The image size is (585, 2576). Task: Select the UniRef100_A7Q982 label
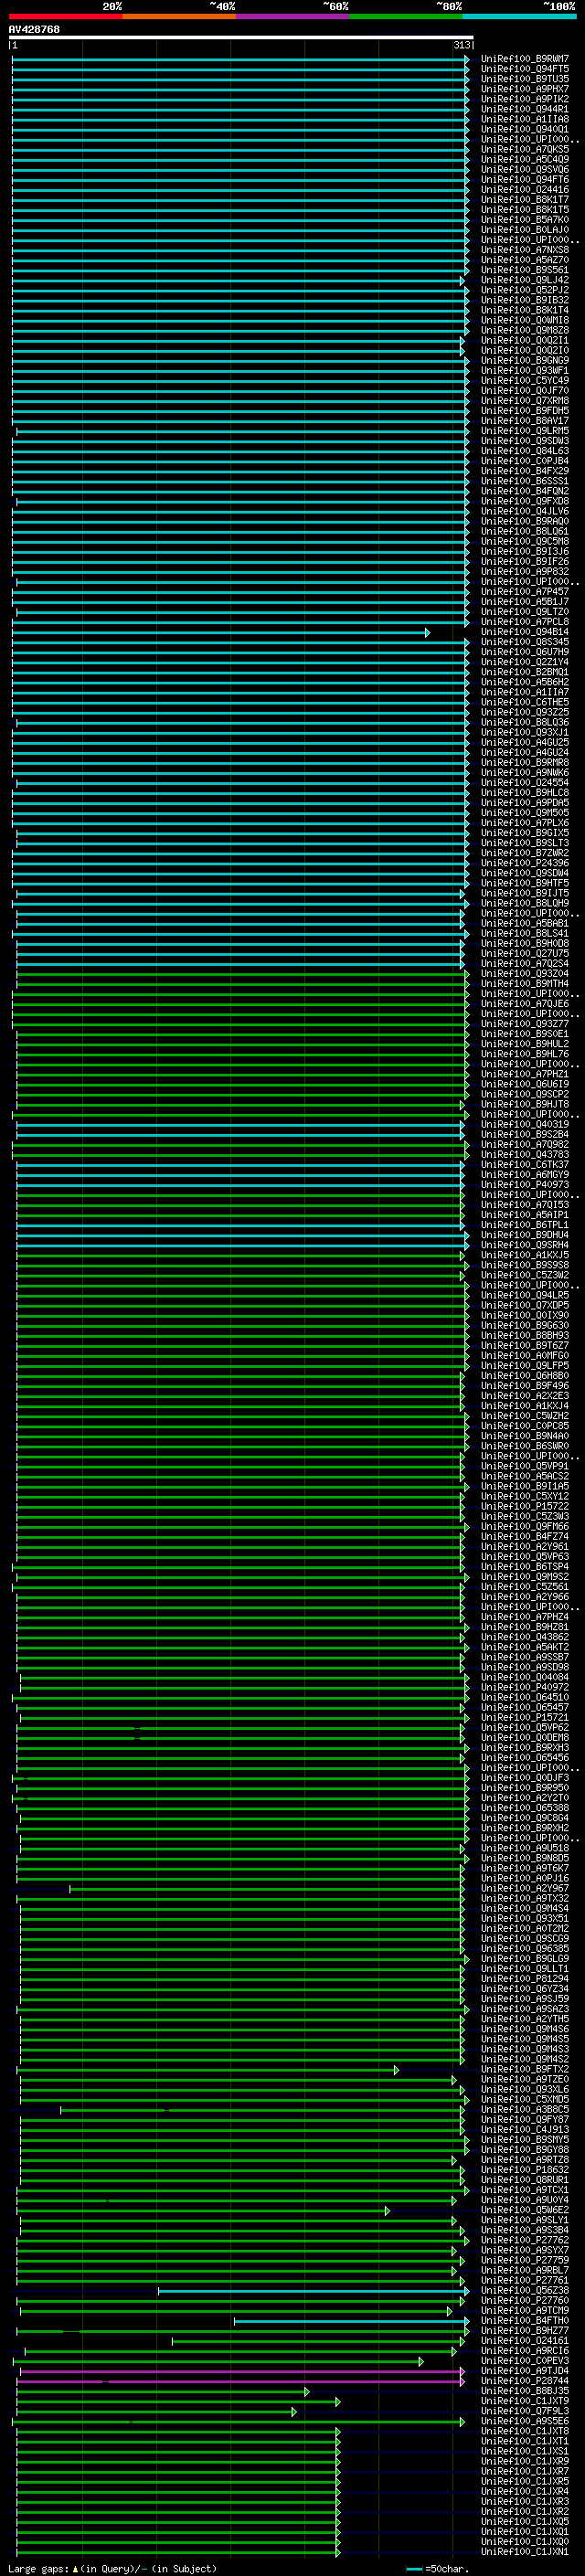click(525, 1144)
